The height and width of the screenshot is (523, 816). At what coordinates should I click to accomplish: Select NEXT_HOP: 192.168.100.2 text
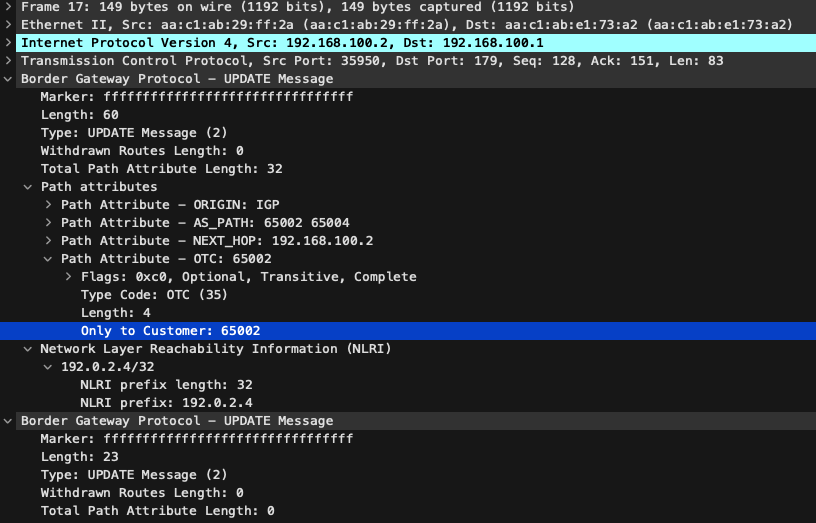coord(283,241)
